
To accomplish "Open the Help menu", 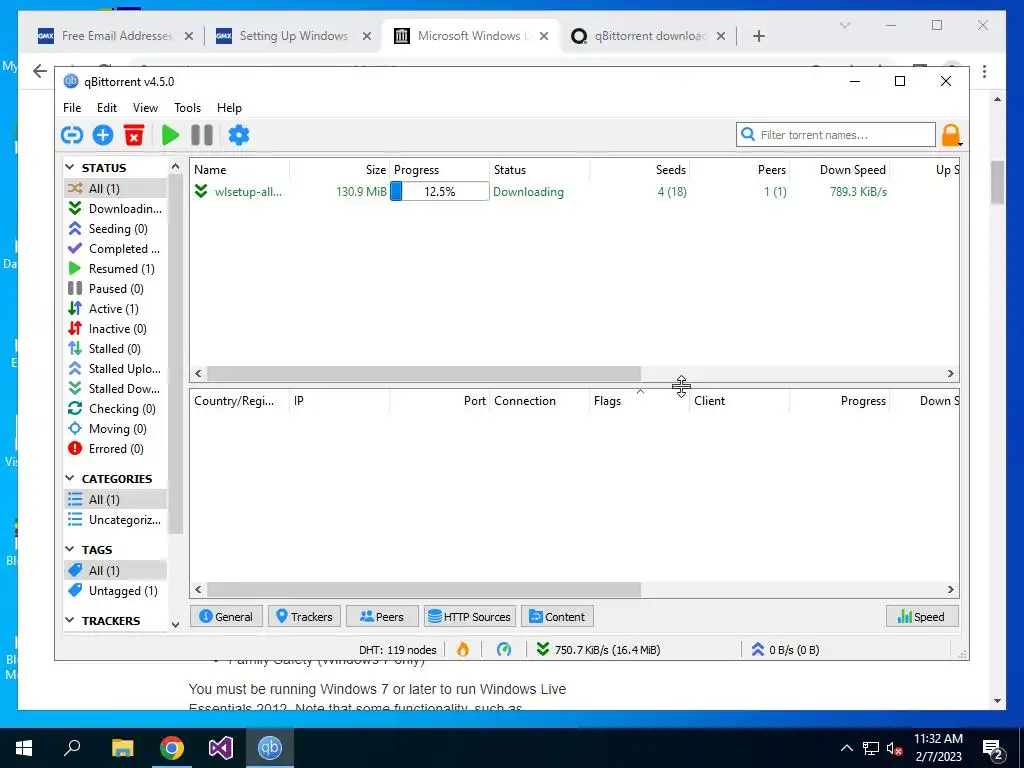I will [x=229, y=108].
